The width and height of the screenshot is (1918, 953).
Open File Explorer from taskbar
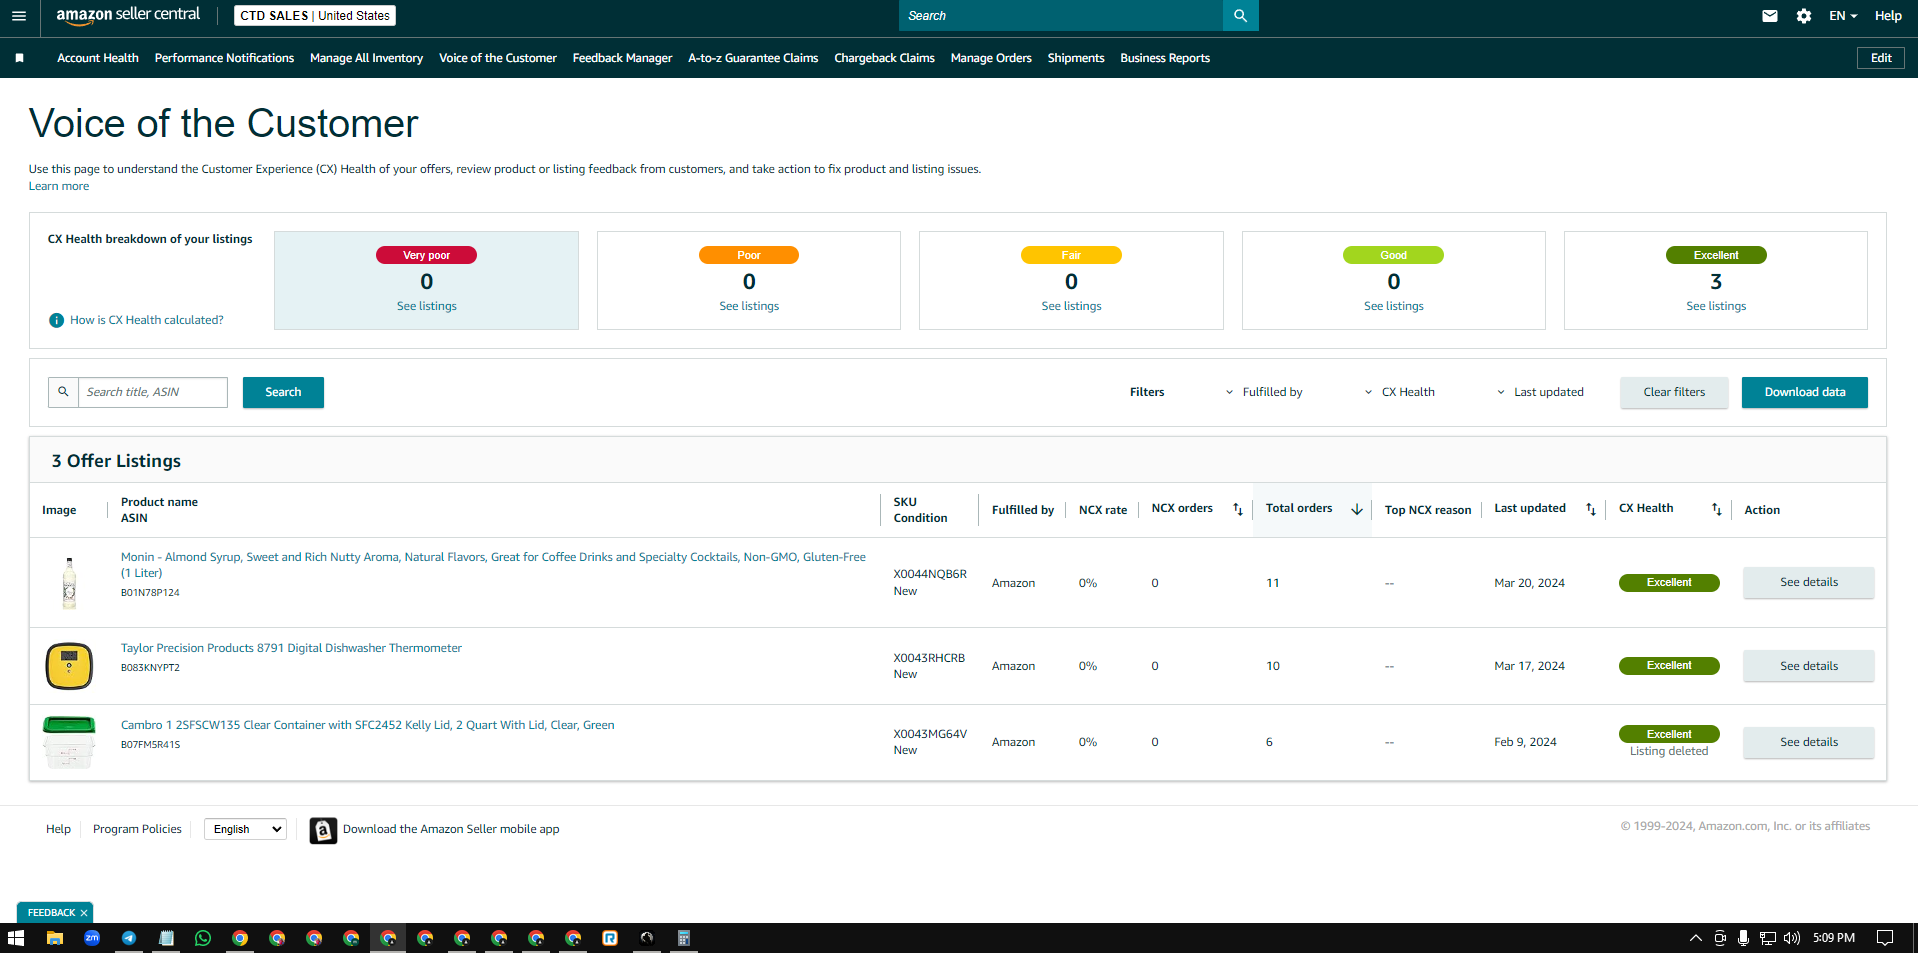tap(55, 938)
